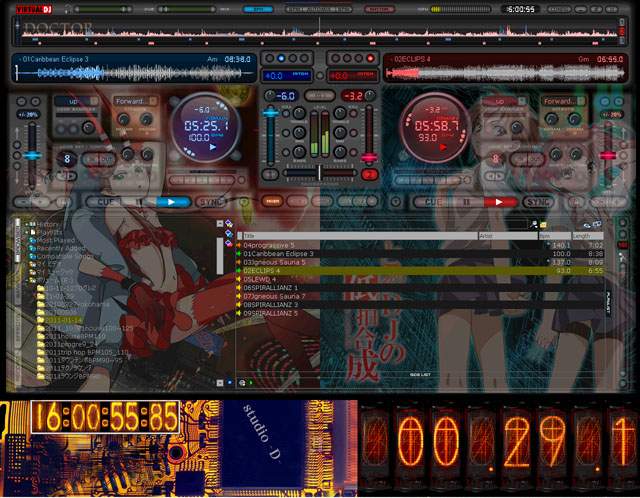The image size is (640, 498).
Task: Toggle right channel red headphone cue button
Action: 369,175
